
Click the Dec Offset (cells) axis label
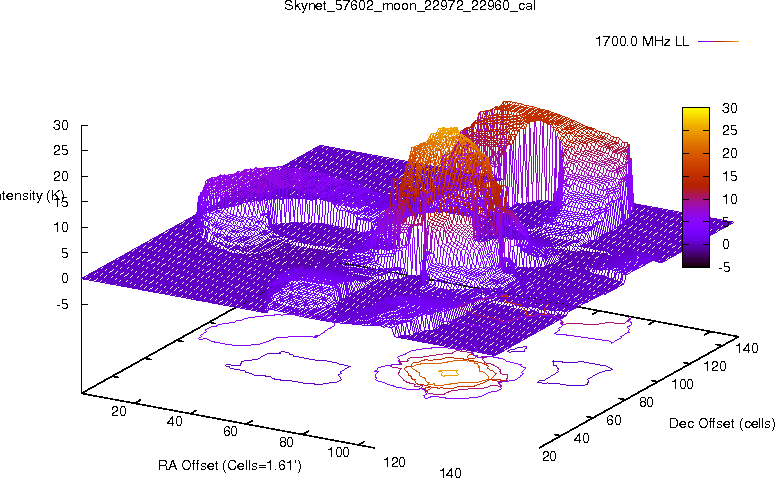[x=722, y=423]
